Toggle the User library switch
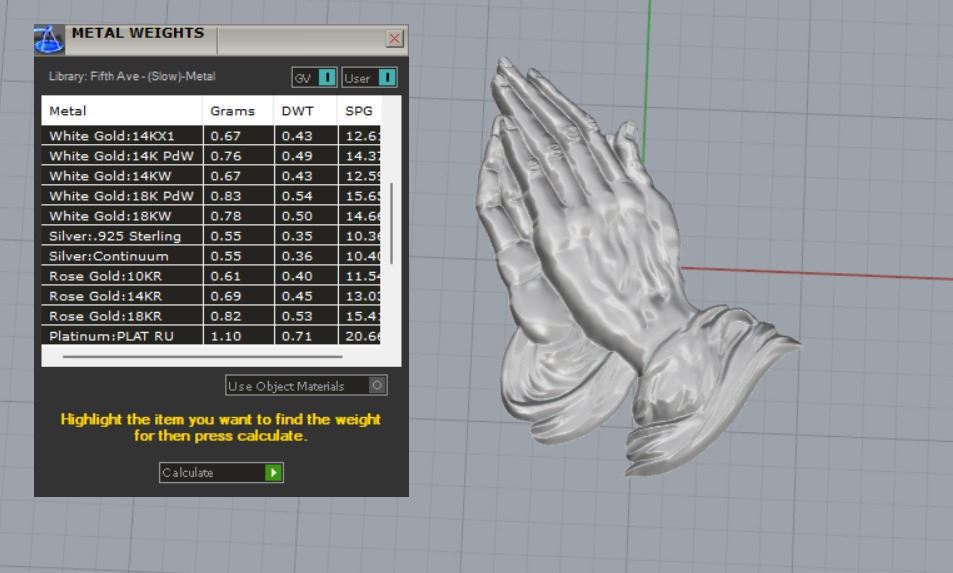The height and width of the screenshot is (573, 953). pos(370,78)
